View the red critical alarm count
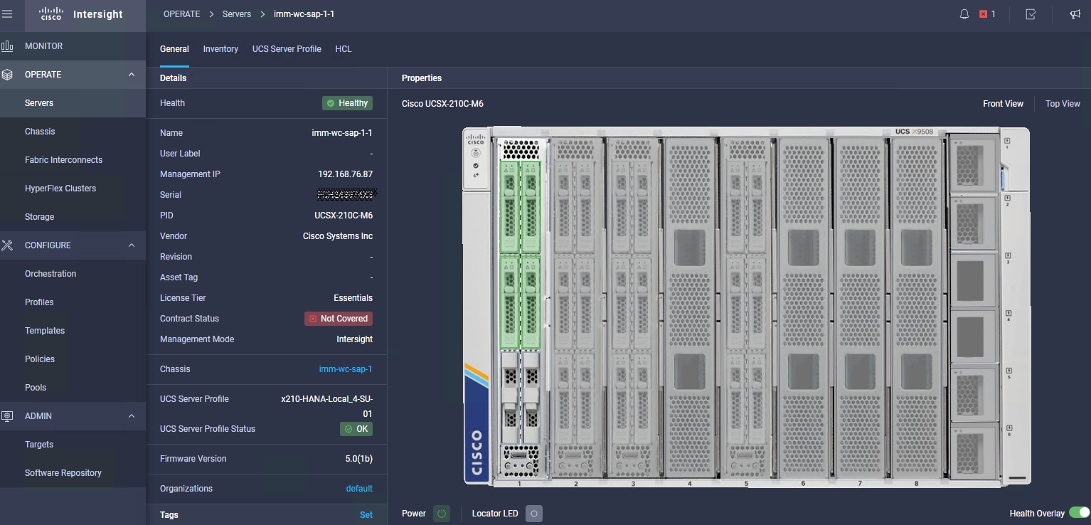Viewport: 1091px width, 525px height. 987,14
